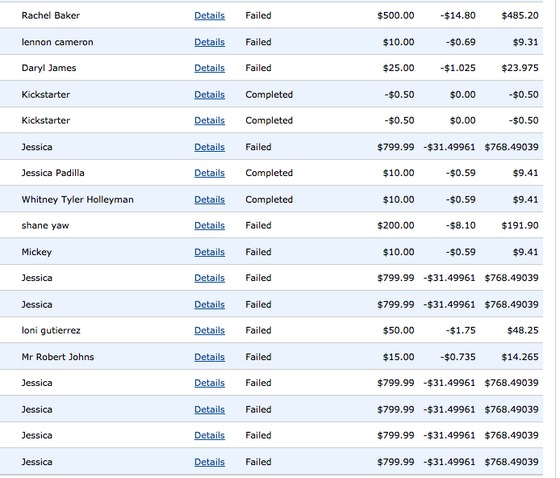Click the -$1.75 fee value
Image resolution: width=560 pixels, height=478 pixels.
(461, 330)
